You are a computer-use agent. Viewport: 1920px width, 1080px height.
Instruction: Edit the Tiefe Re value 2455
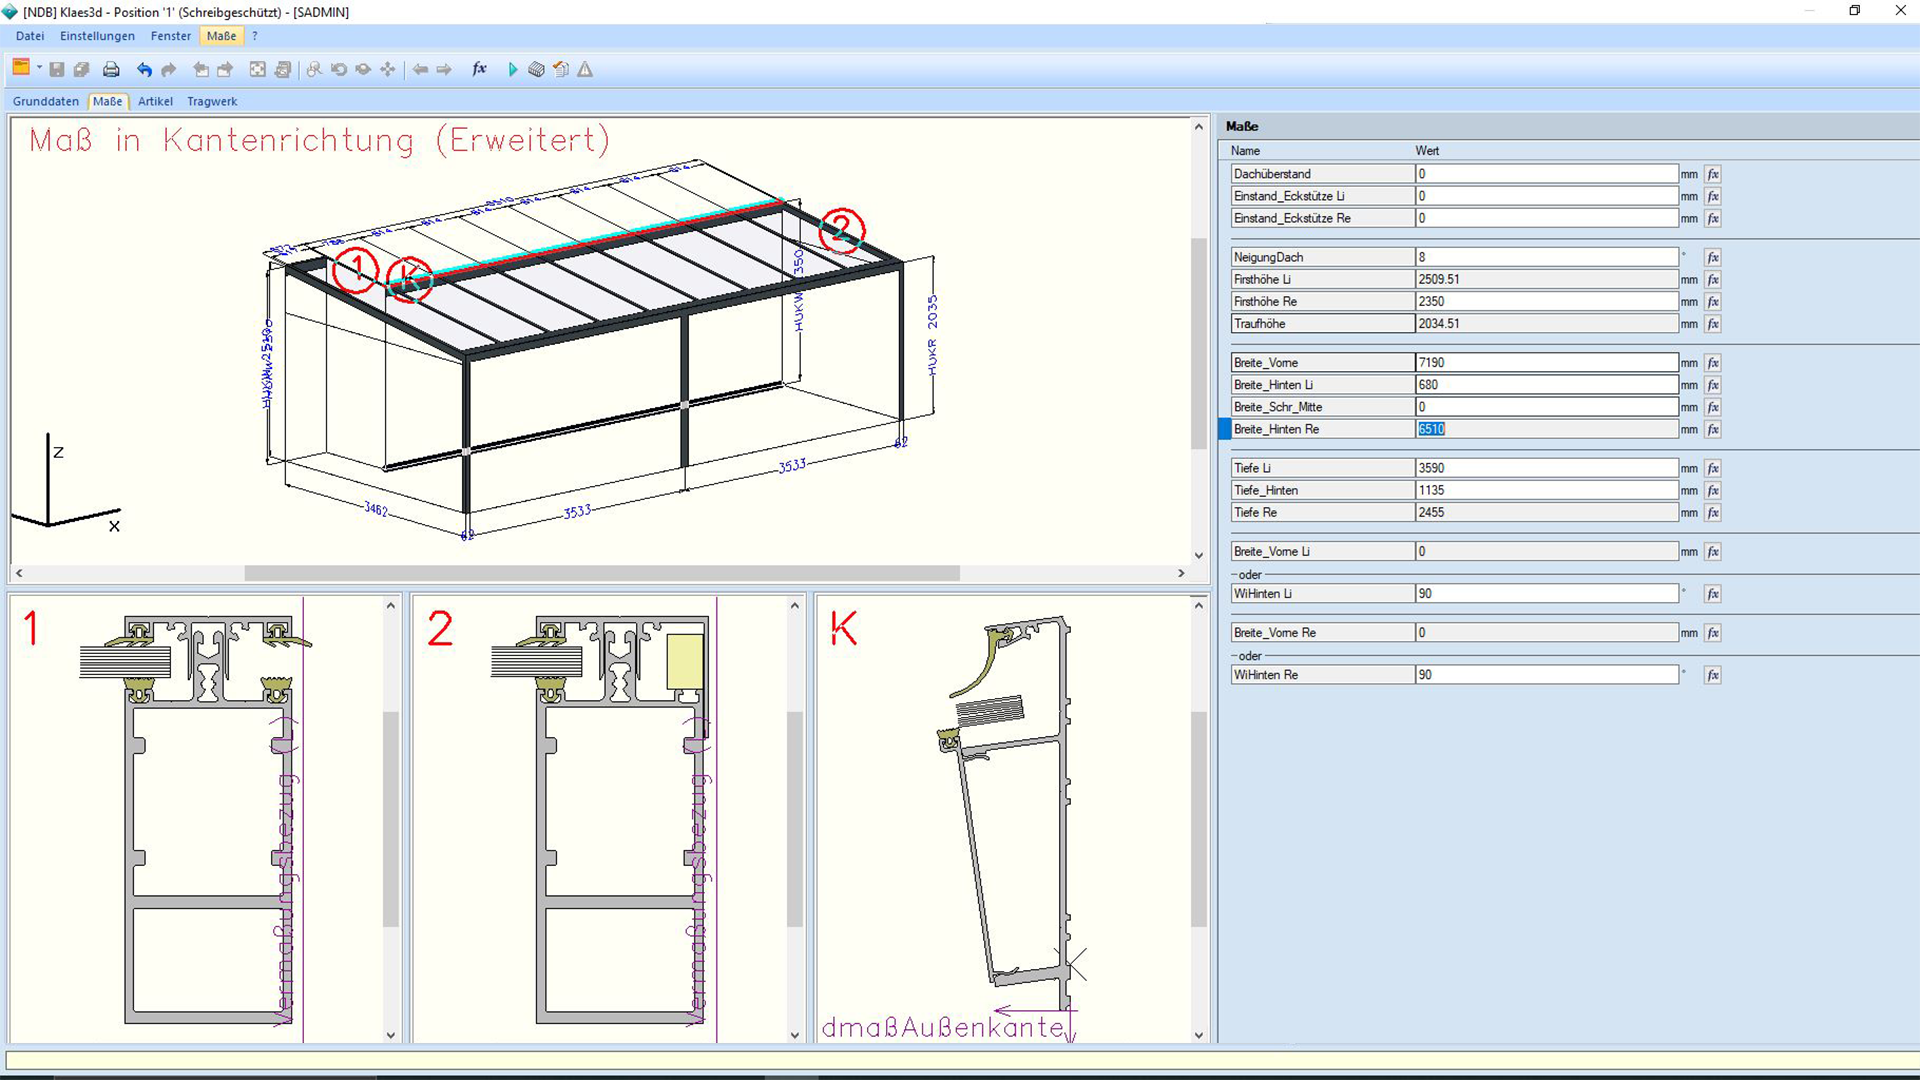click(1546, 512)
